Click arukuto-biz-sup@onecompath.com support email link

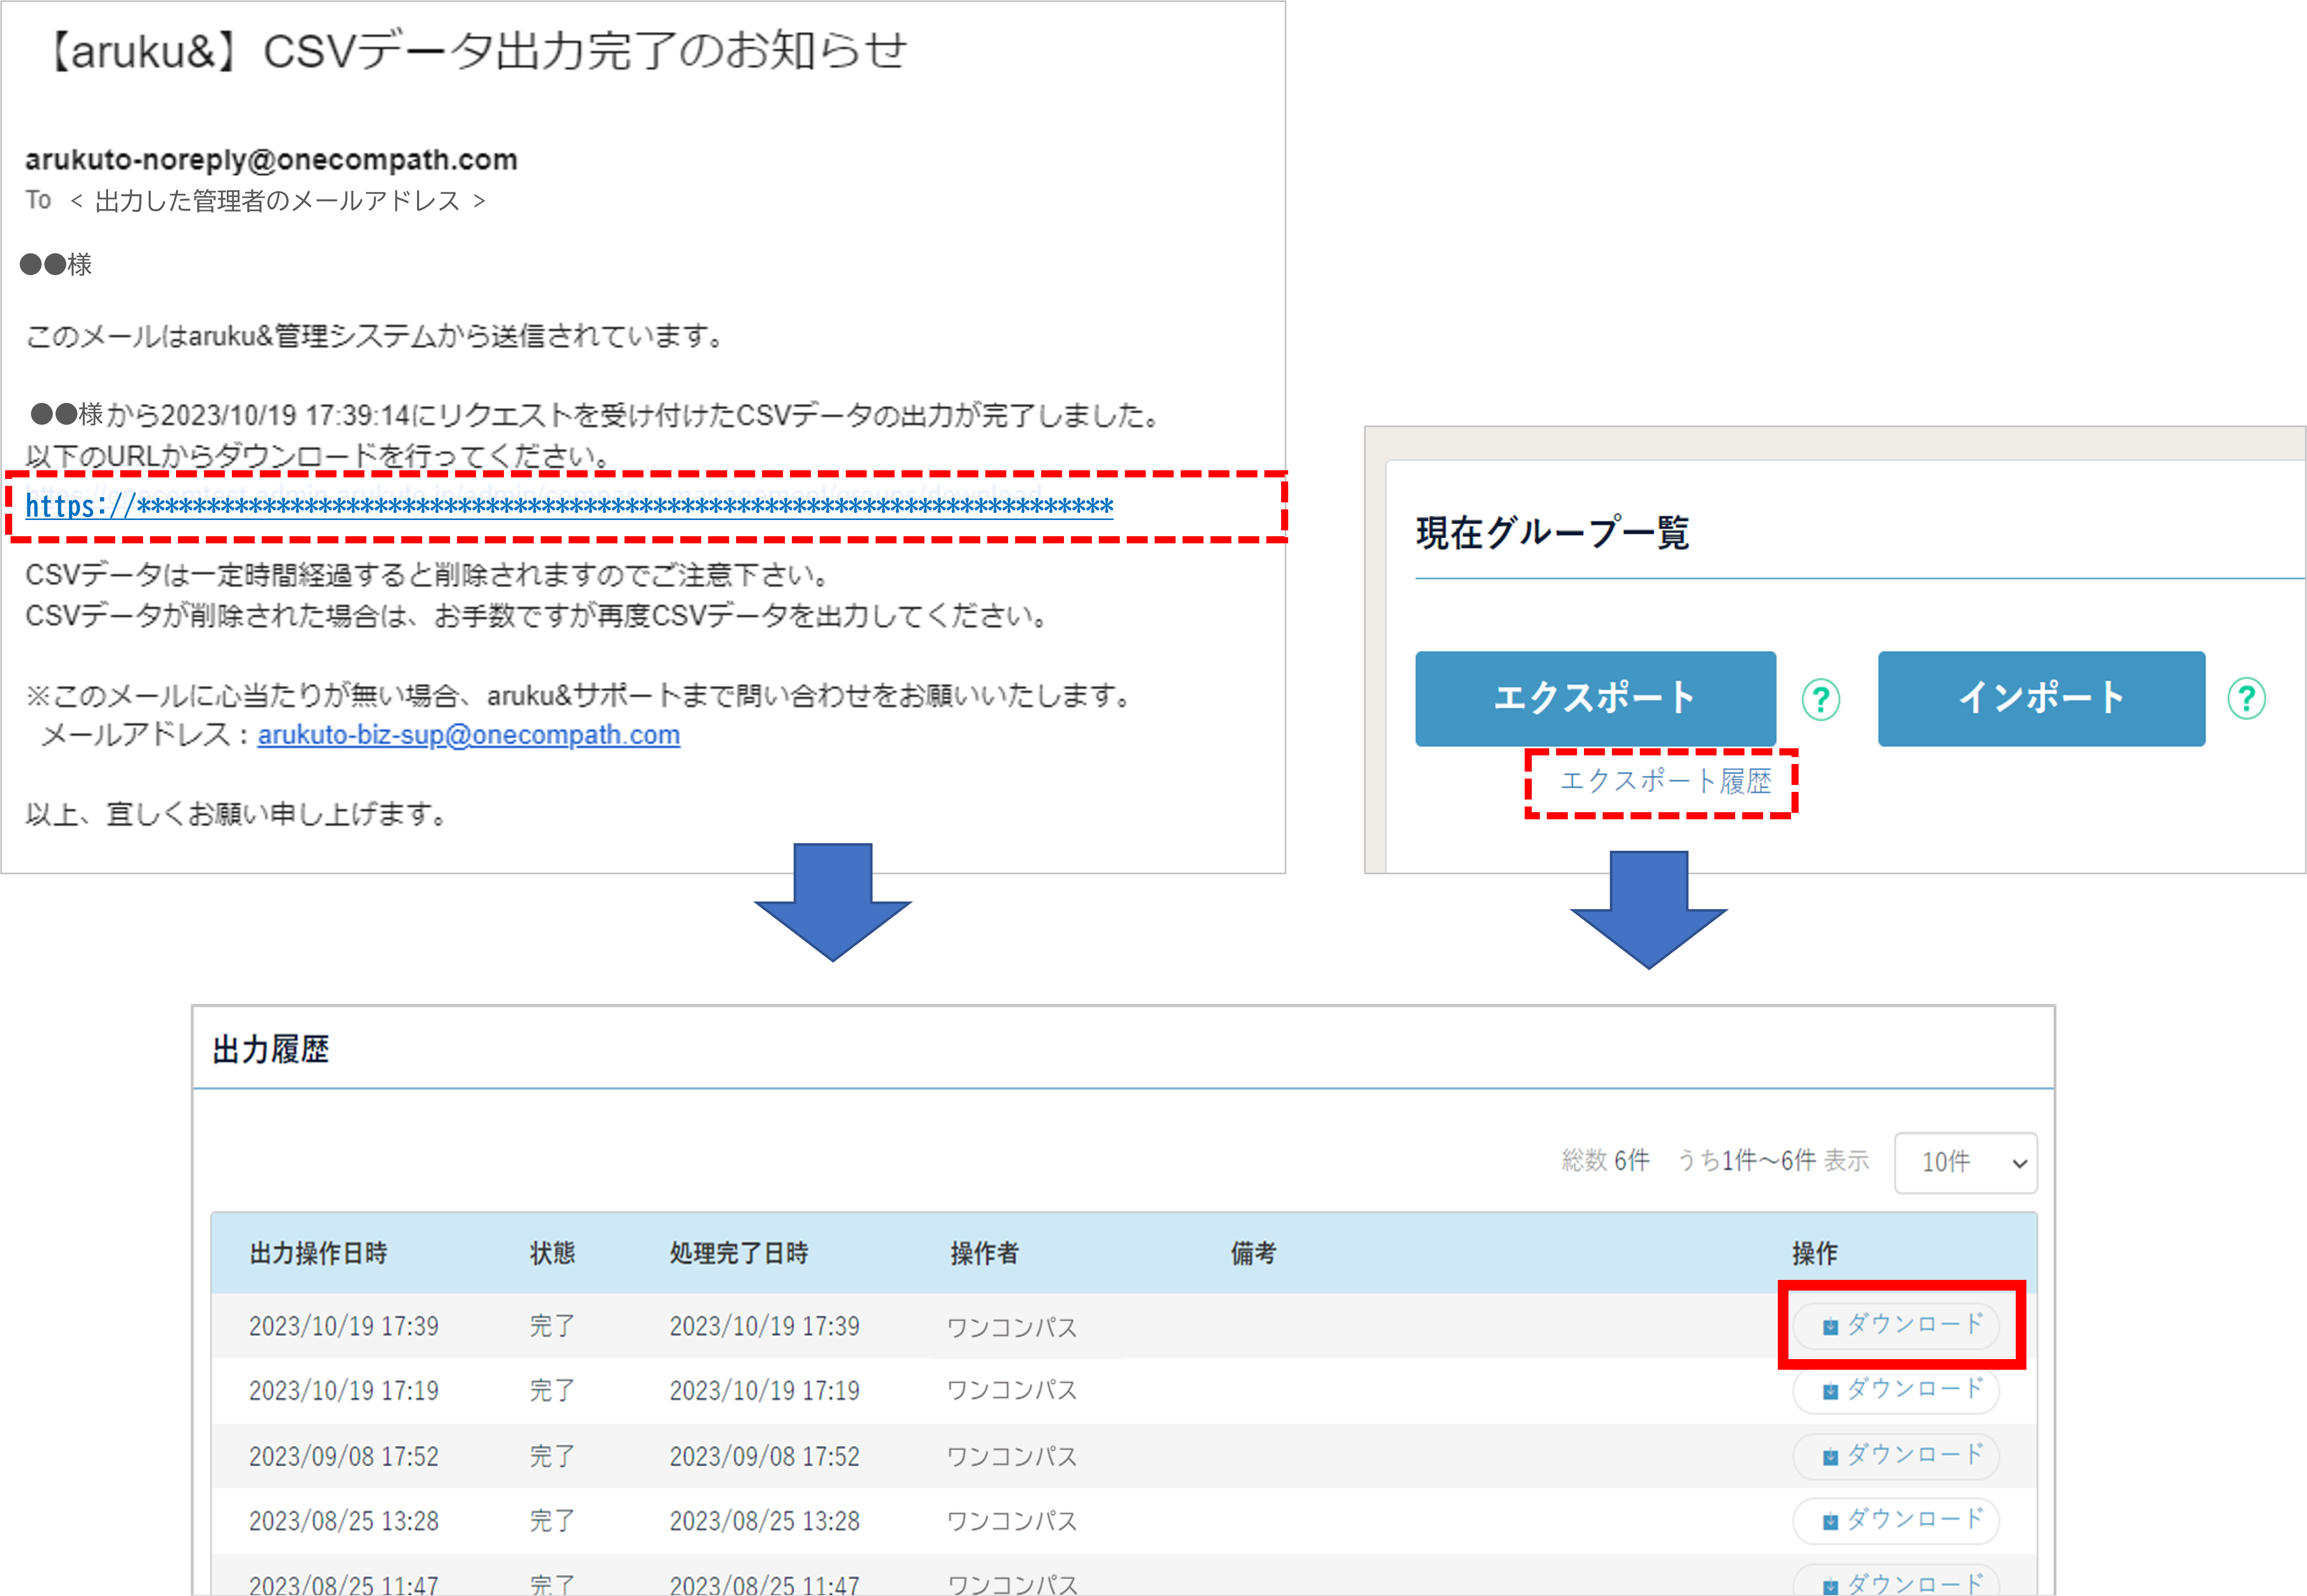[x=468, y=735]
